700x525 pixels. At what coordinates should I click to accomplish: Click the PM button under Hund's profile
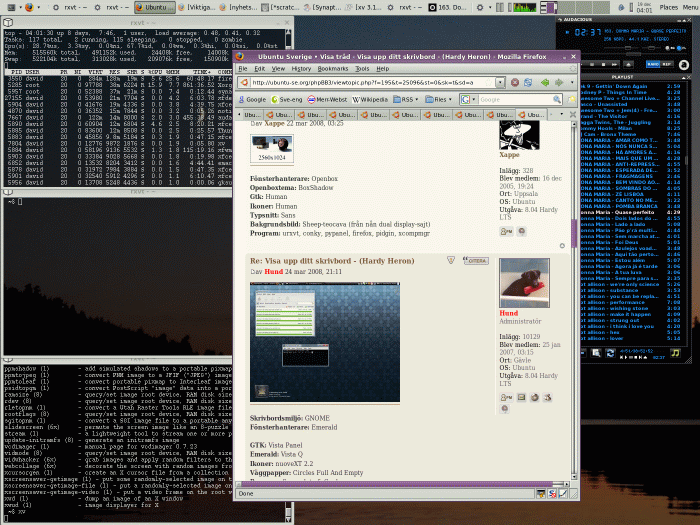(x=506, y=397)
